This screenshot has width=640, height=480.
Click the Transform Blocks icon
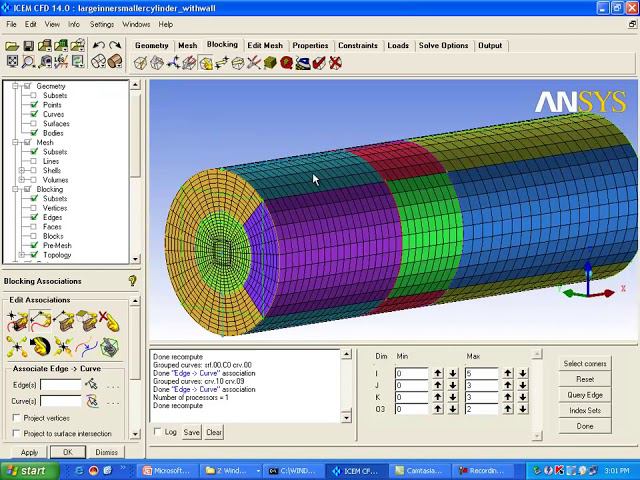[x=238, y=63]
